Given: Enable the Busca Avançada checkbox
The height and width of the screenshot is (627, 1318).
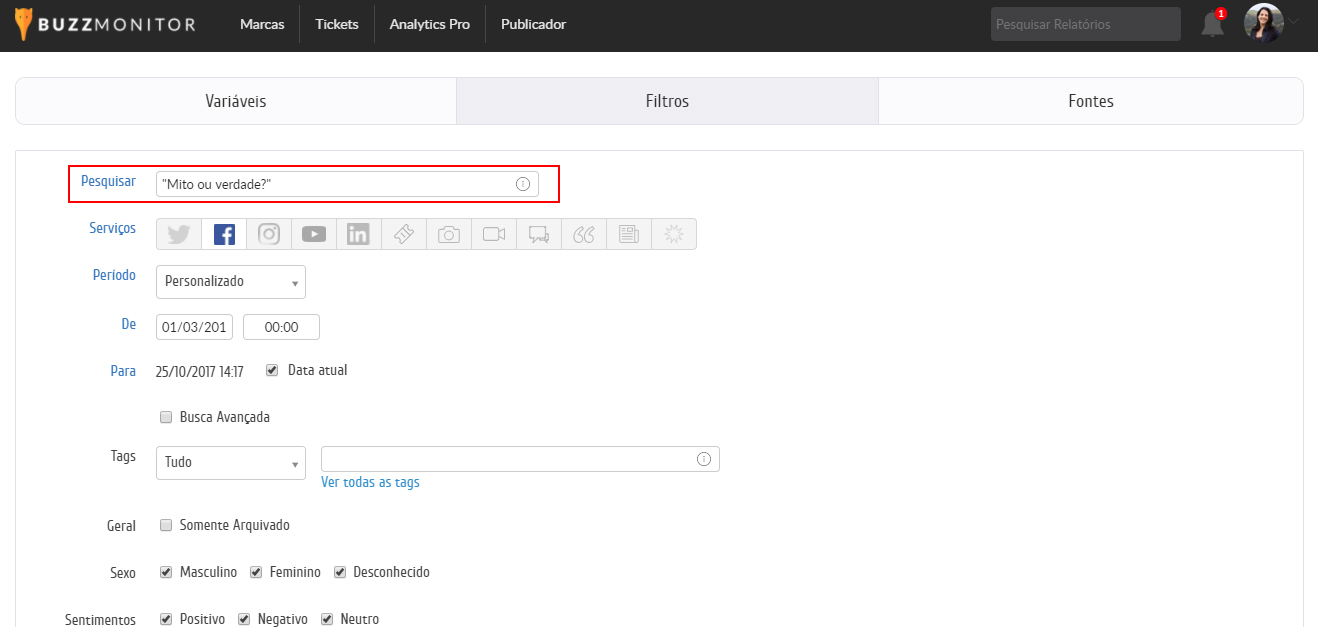Looking at the screenshot, I should click(166, 417).
